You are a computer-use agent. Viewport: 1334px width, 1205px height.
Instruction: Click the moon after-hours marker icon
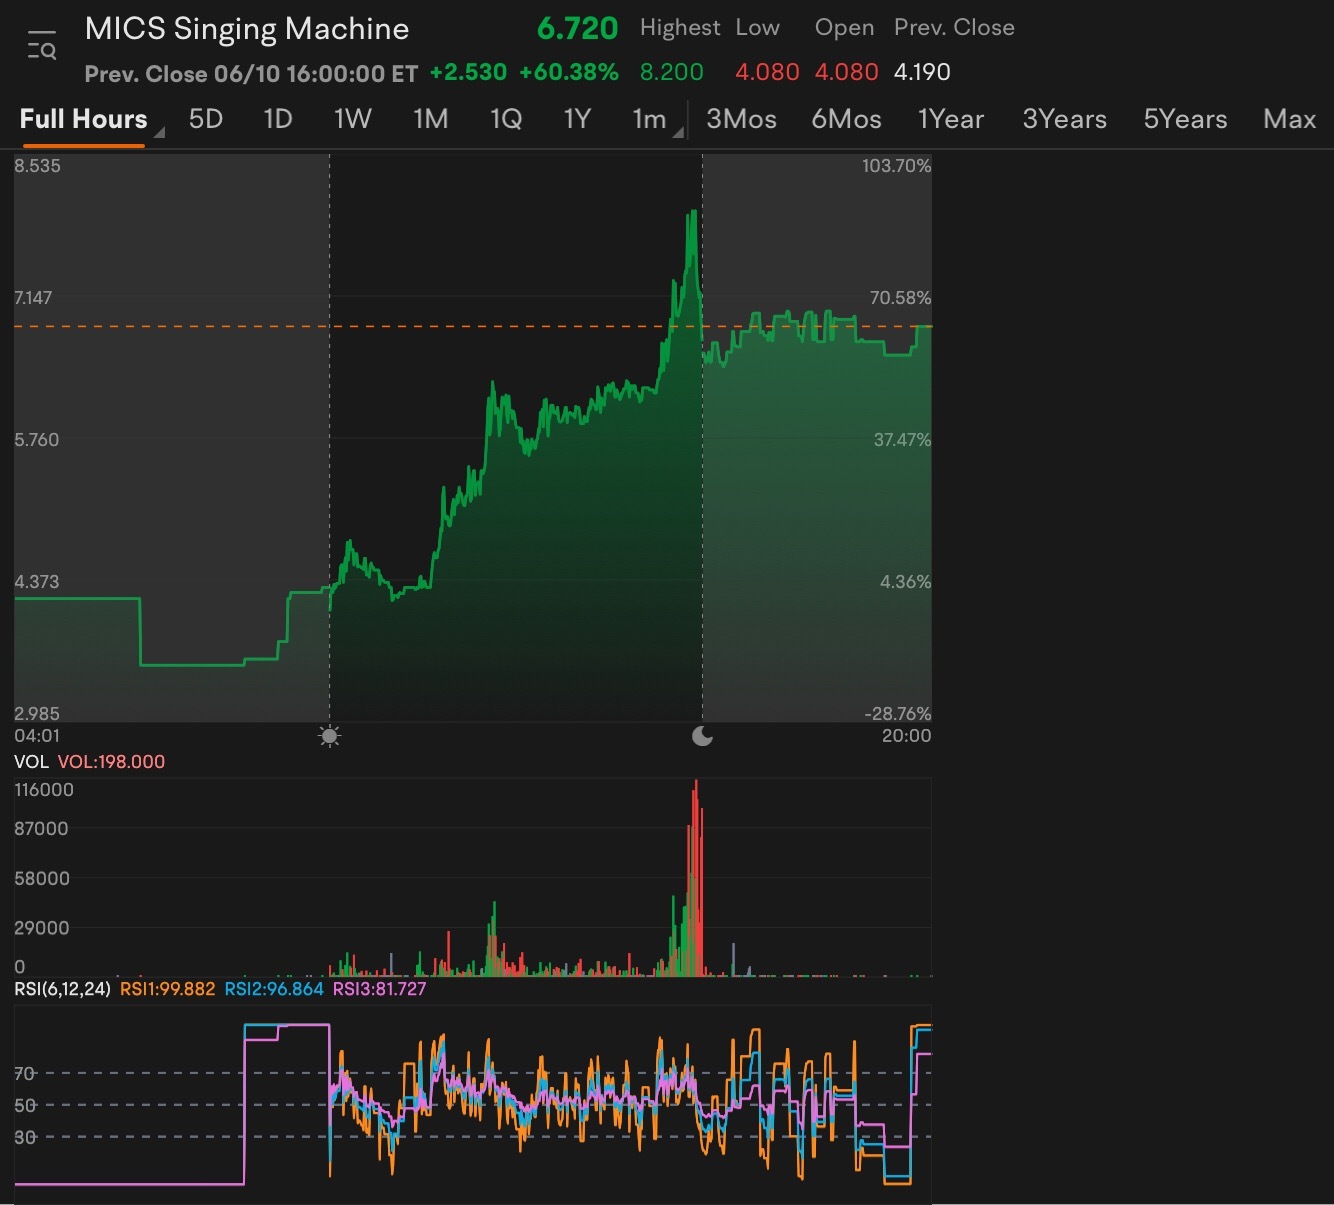click(x=703, y=737)
